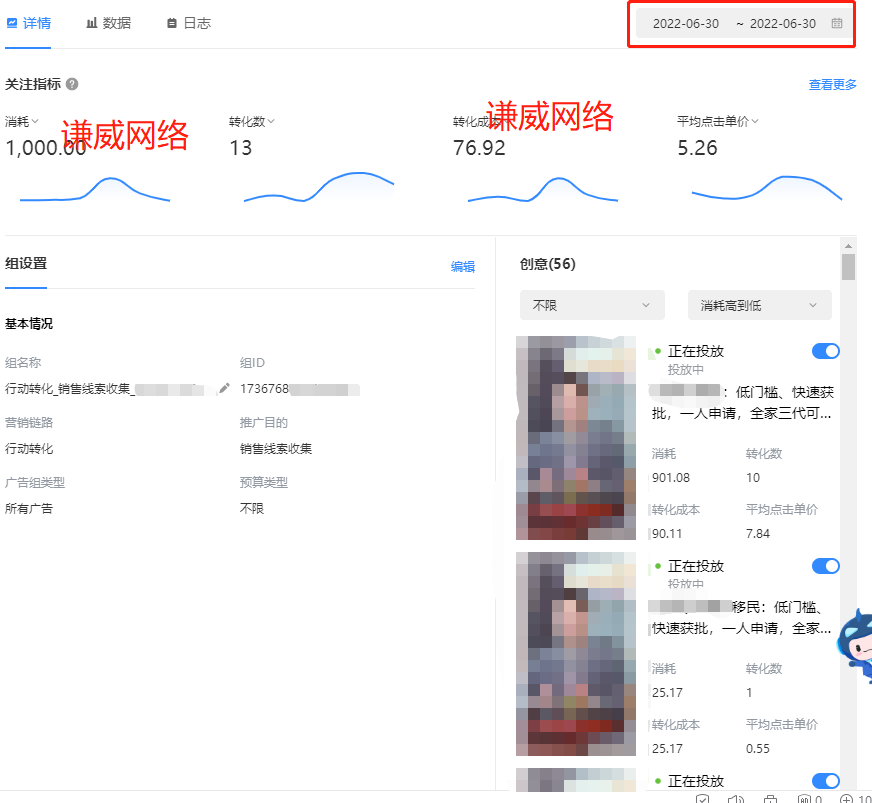Screen dimensions: 872x803
Task: Open the 不限 creative filter dropdown
Action: click(592, 305)
